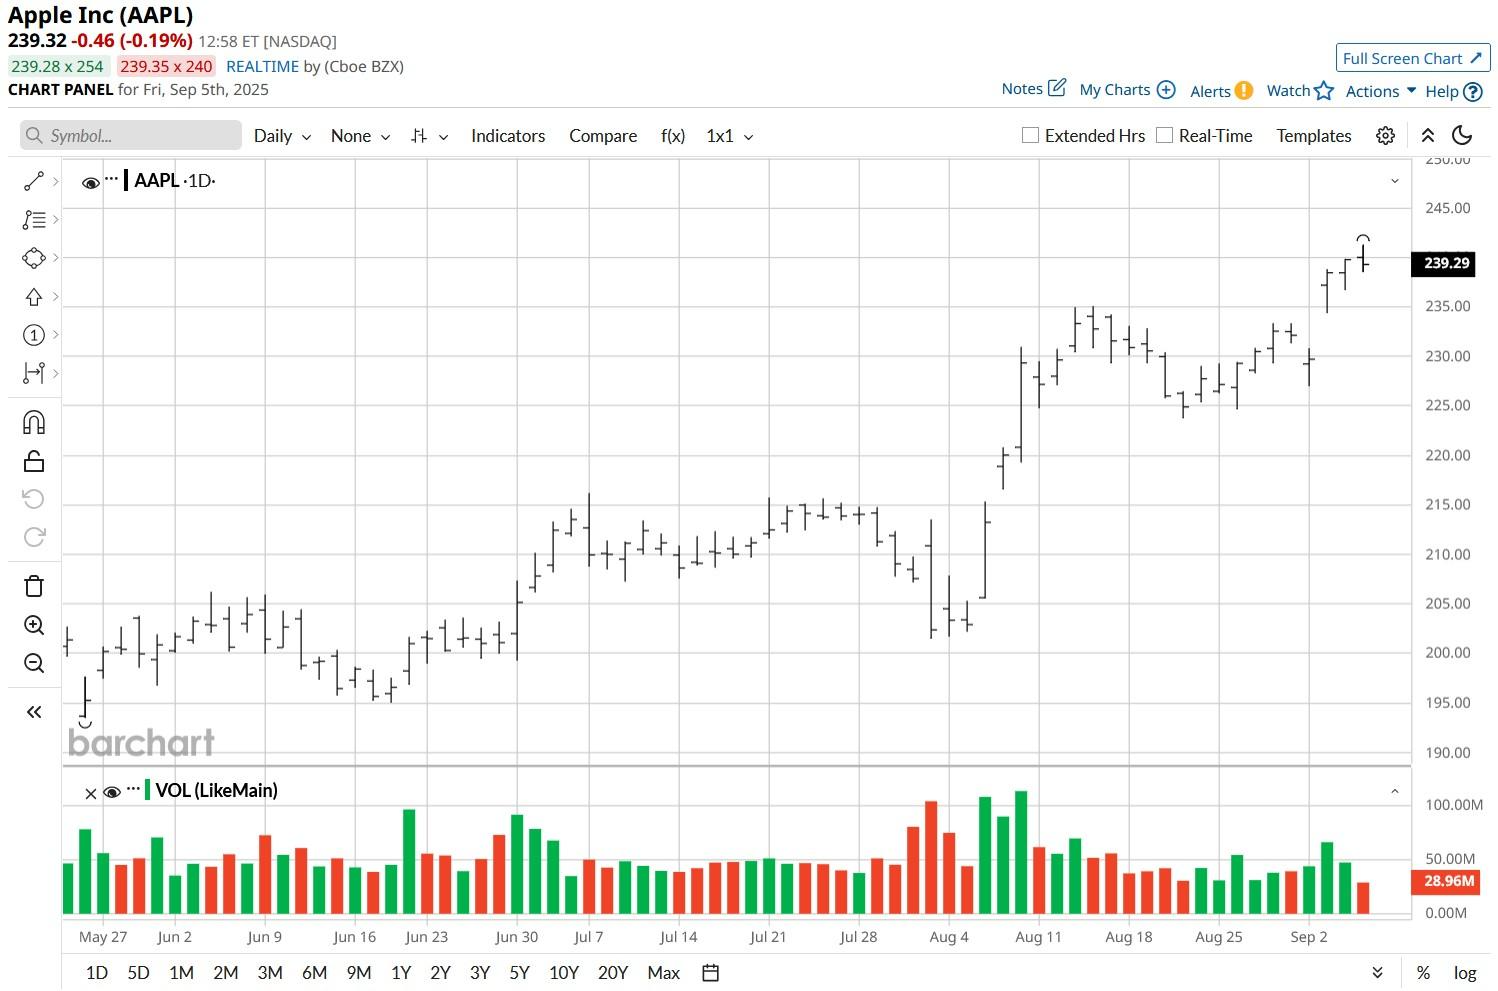The width and height of the screenshot is (1498, 991).
Task: Remove the VOL indicator pane
Action: (x=91, y=794)
